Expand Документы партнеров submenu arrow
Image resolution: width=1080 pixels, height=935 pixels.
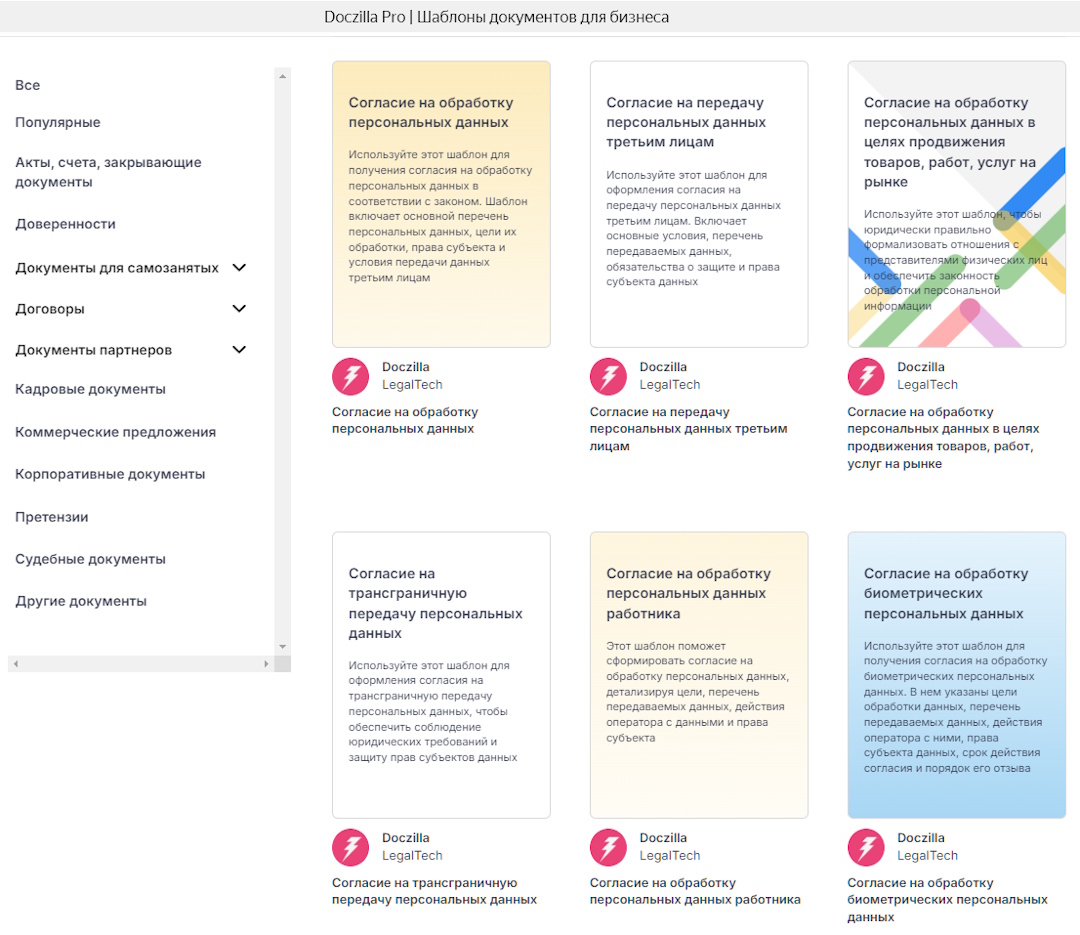click(239, 350)
